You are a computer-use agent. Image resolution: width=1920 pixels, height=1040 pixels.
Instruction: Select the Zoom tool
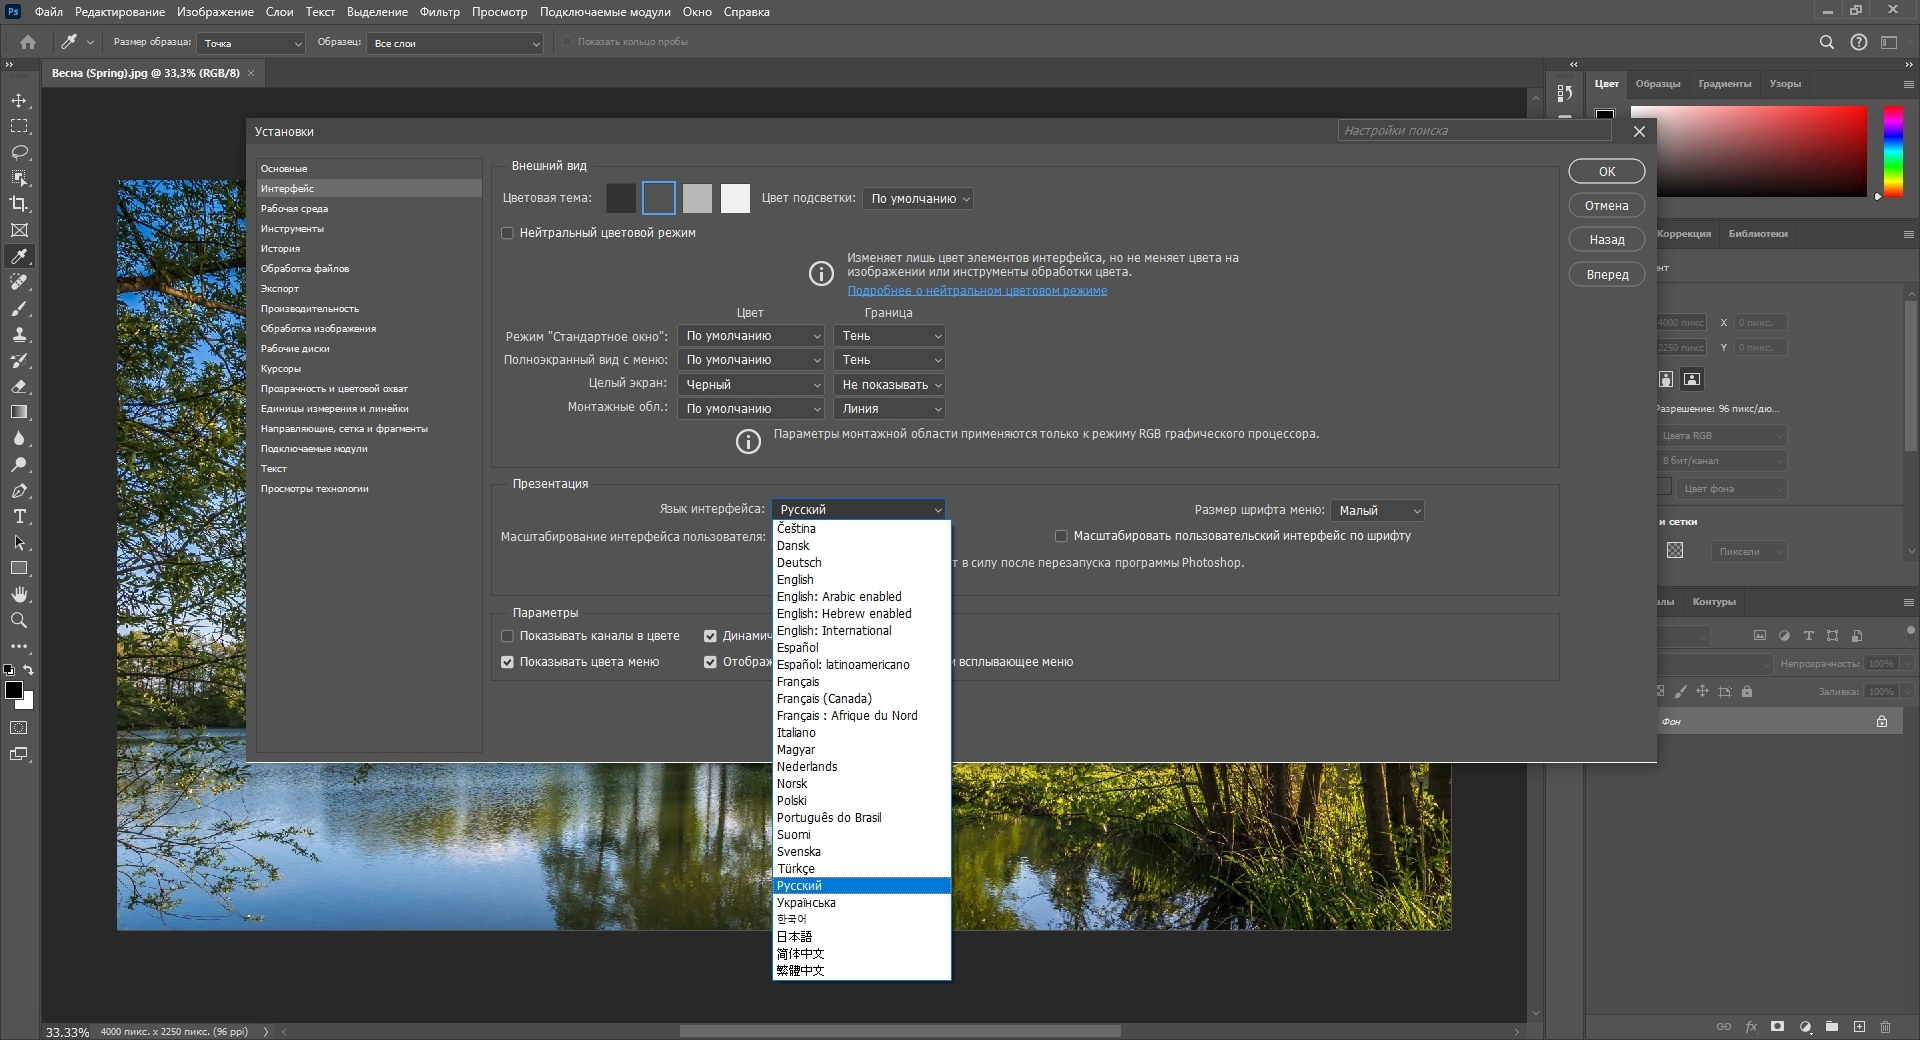point(19,621)
